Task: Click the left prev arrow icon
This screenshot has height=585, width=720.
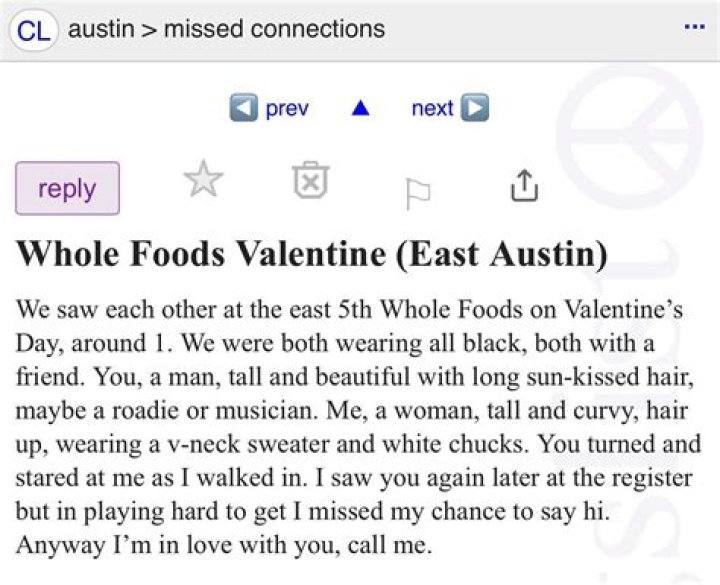Action: 243,108
